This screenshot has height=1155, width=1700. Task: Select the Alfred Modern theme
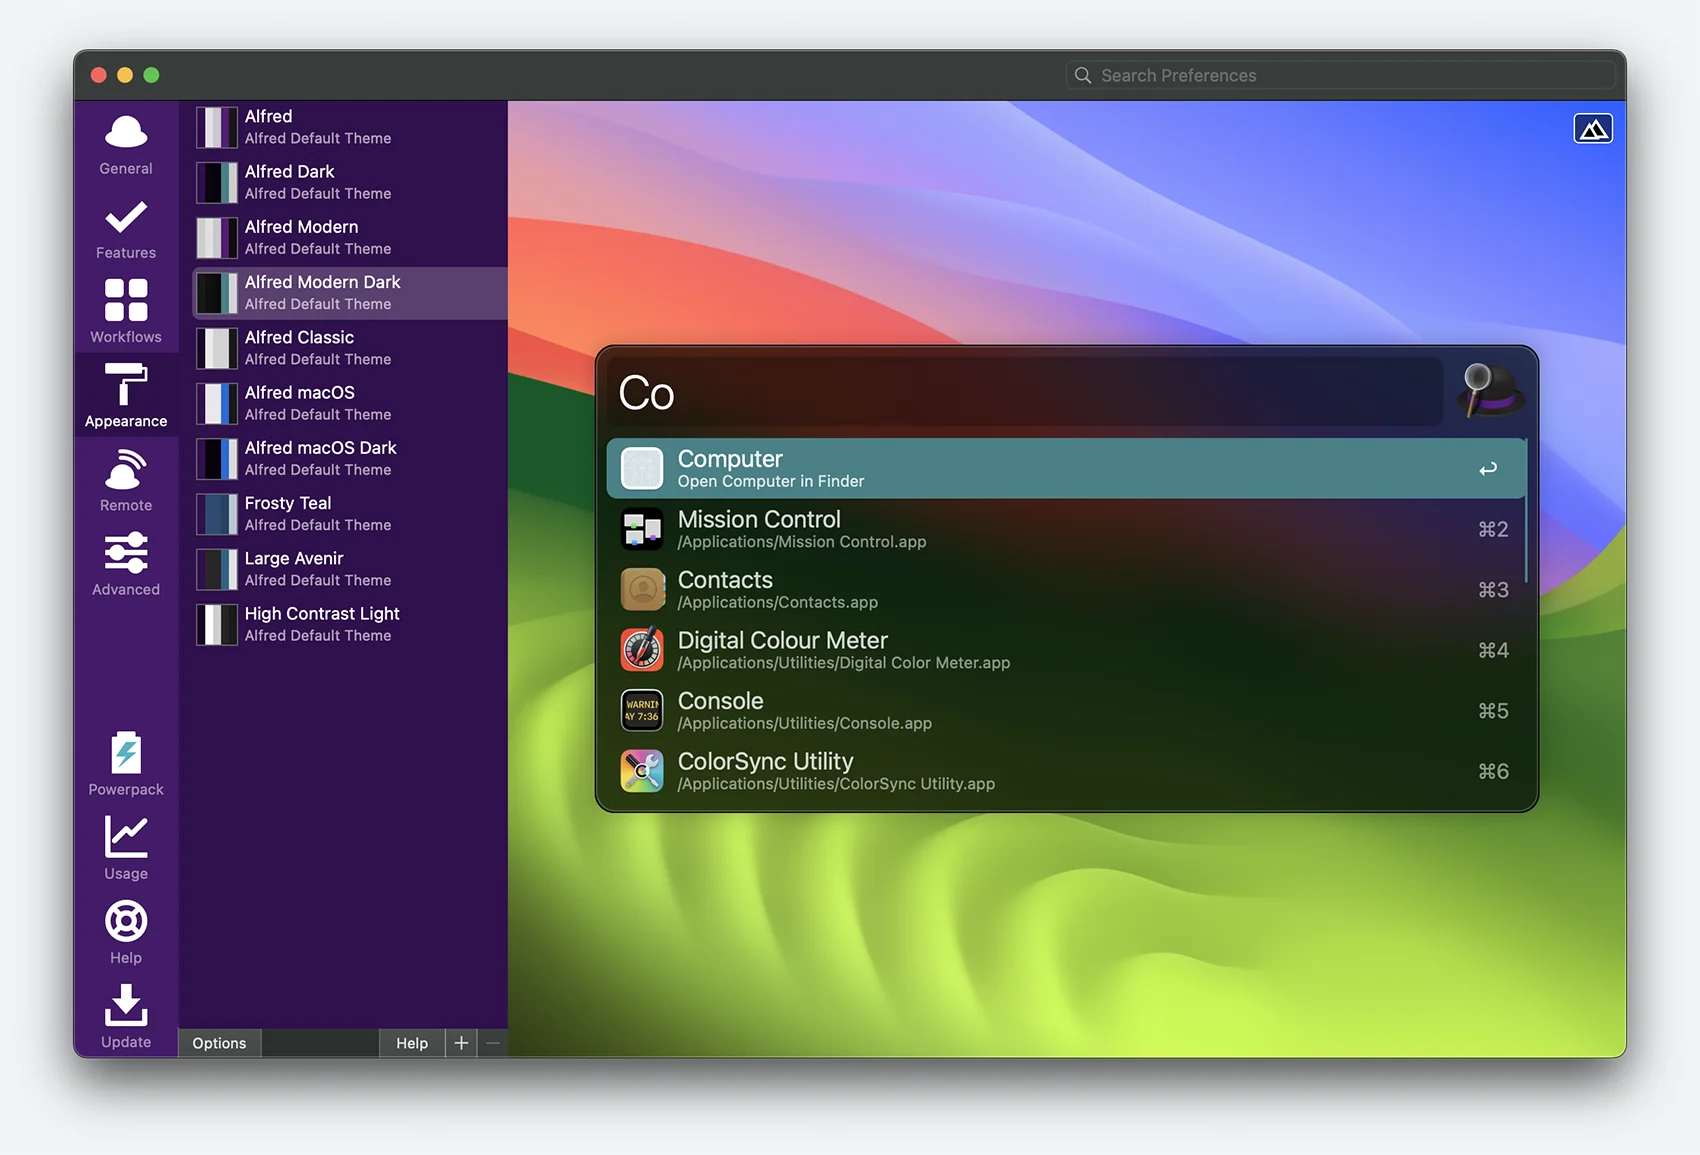coord(349,237)
